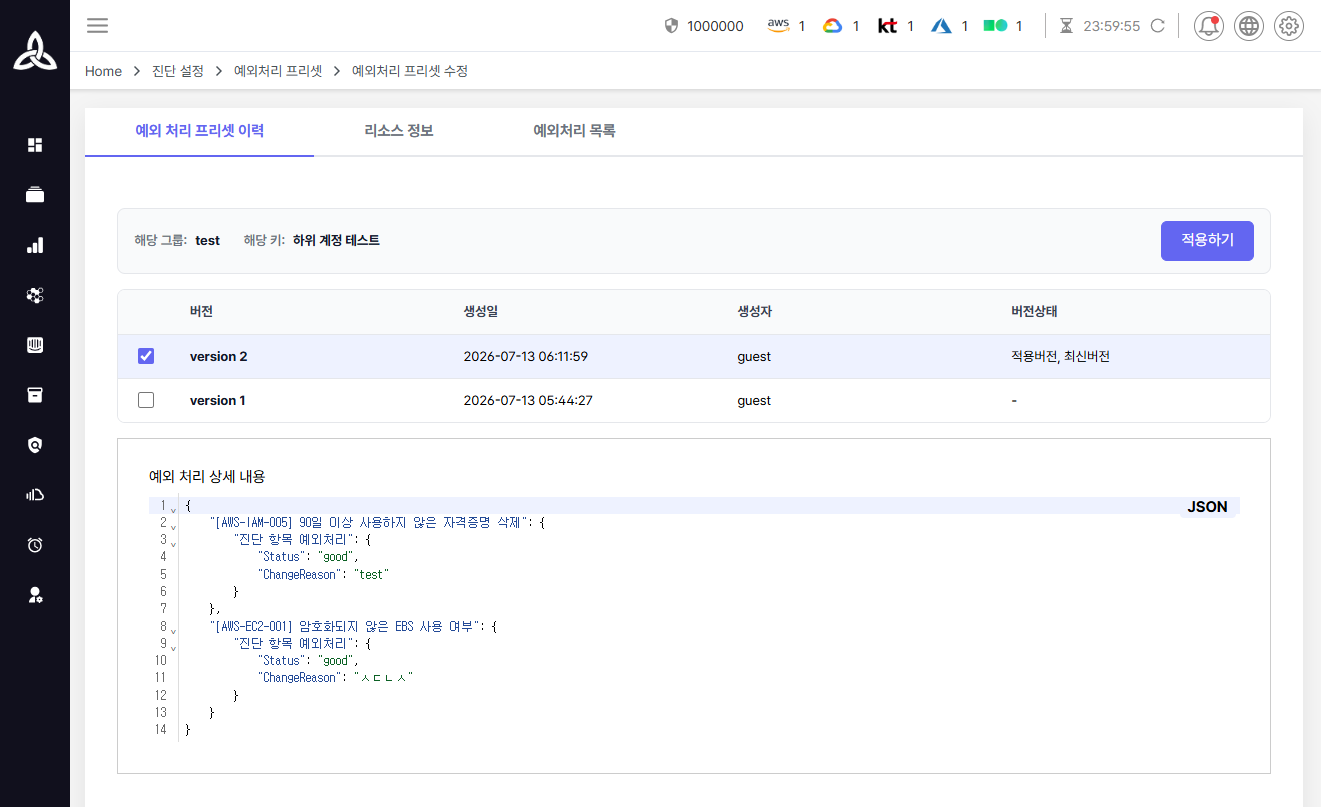1321x807 pixels.
Task: Open settings via the gear icon
Action: [x=1289, y=26]
